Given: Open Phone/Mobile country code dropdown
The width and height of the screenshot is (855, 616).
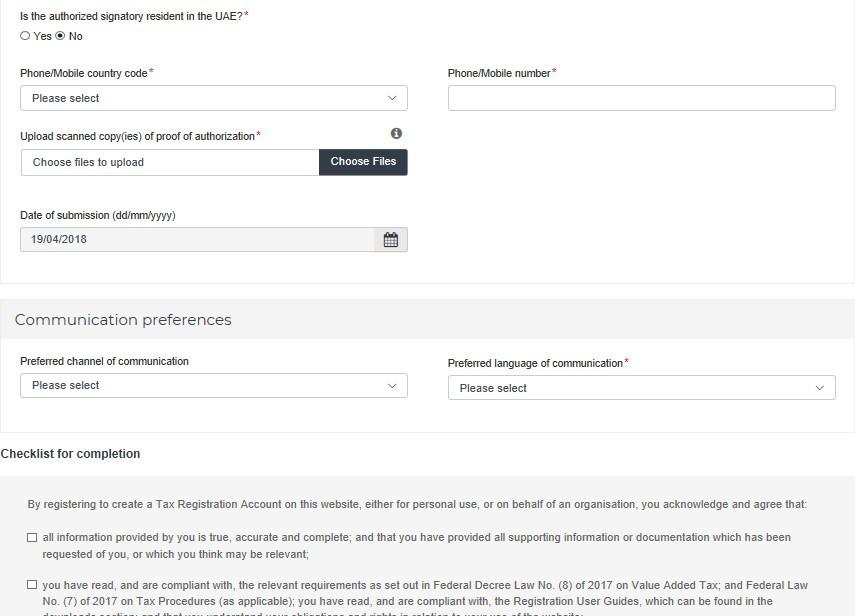Looking at the screenshot, I should point(214,98).
